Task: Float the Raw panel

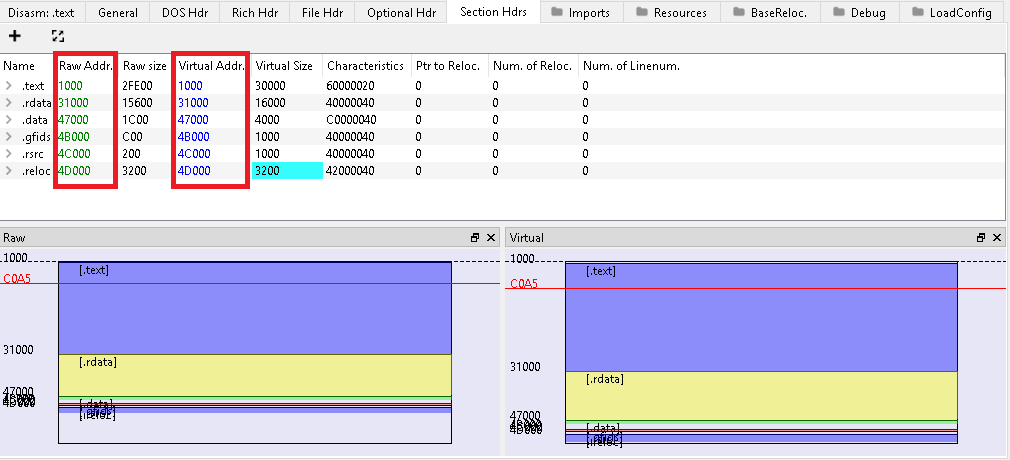Action: 475,238
